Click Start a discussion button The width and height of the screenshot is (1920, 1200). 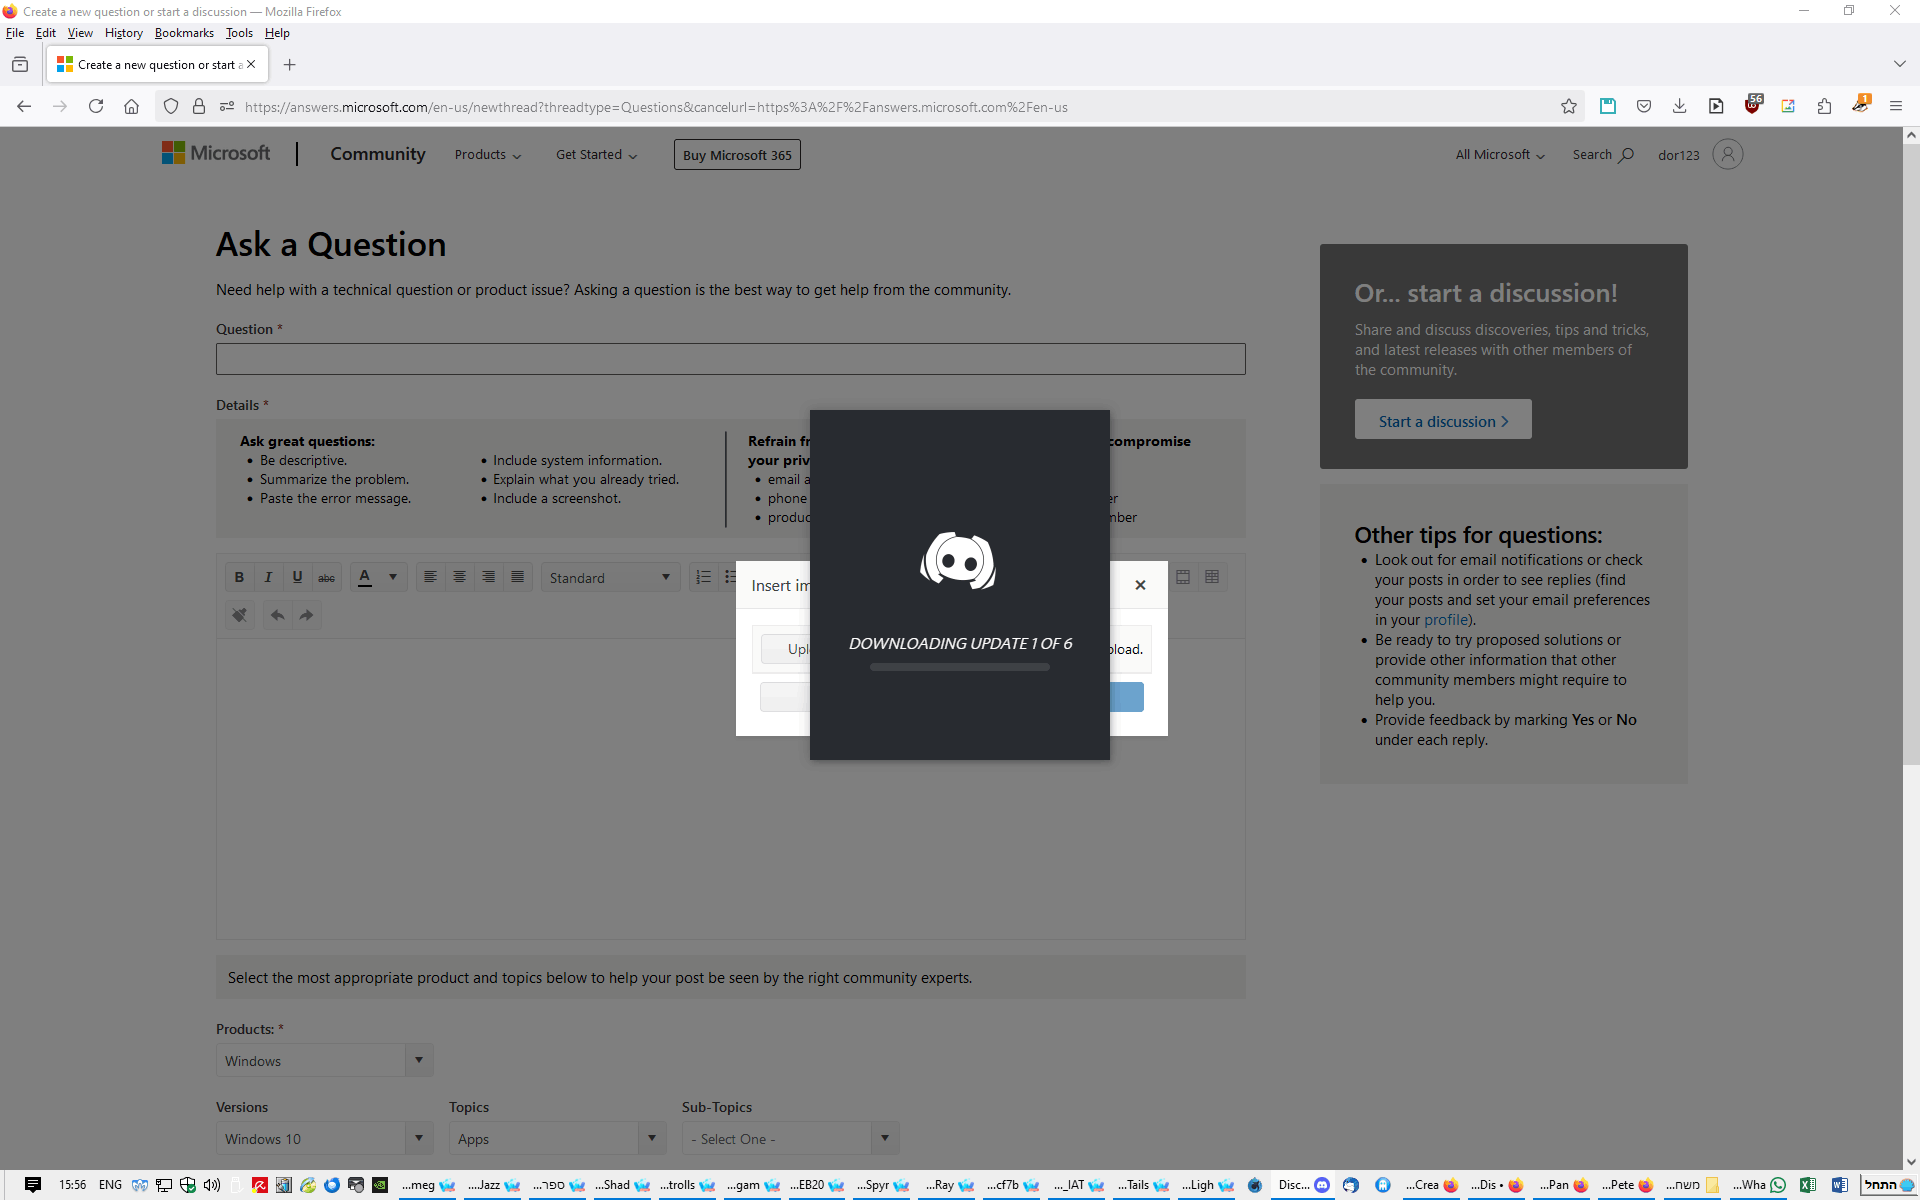point(1442,421)
